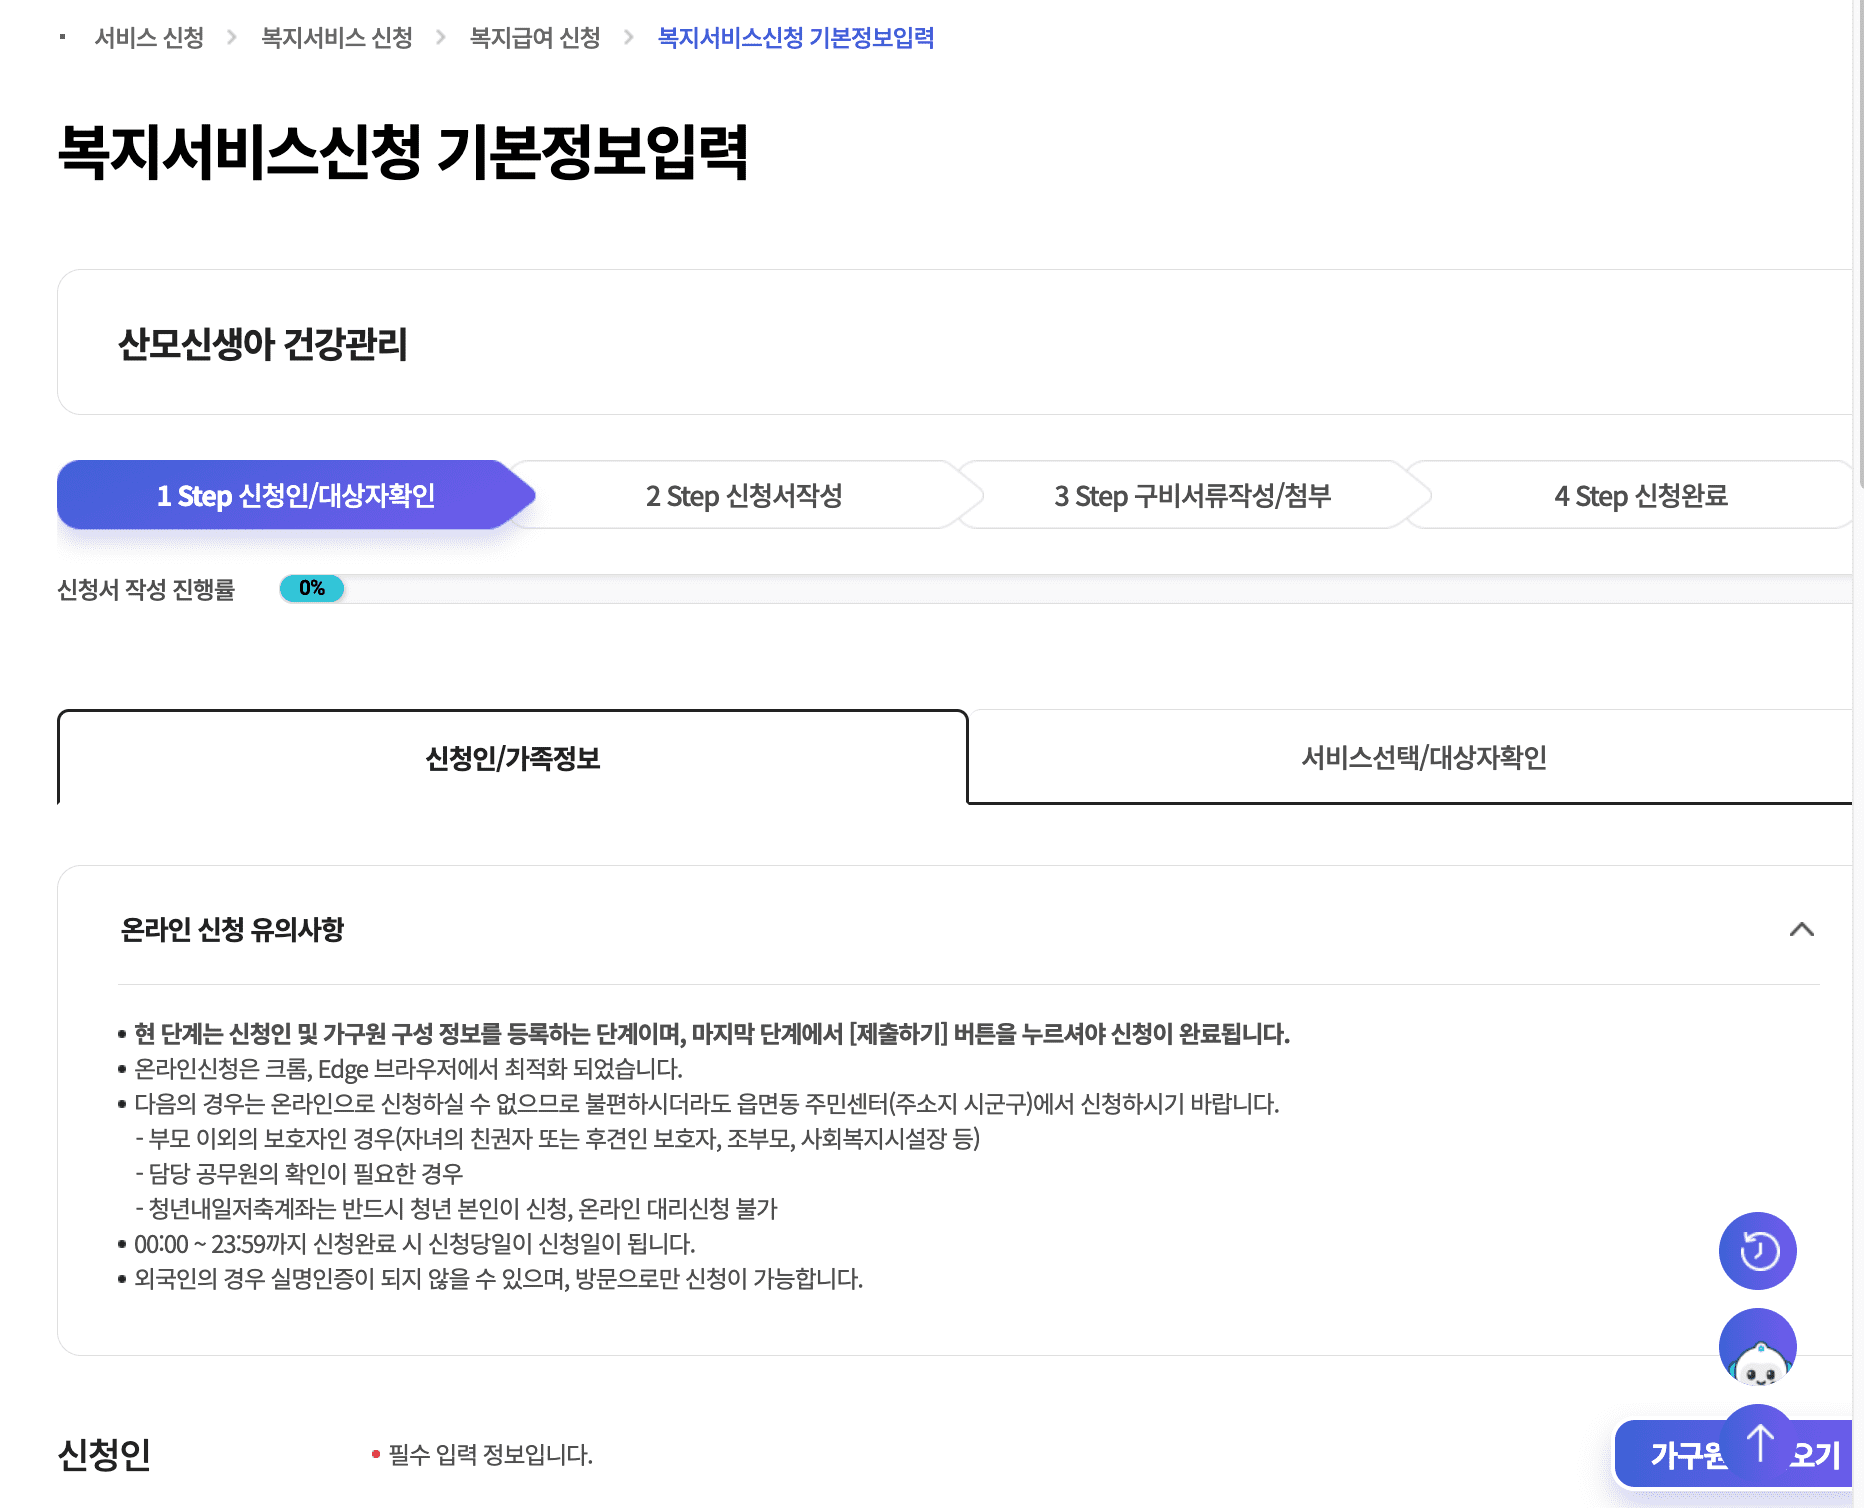Click the 복지급여 신청 breadcrumb
Screen dimensions: 1864x1508
[533, 38]
